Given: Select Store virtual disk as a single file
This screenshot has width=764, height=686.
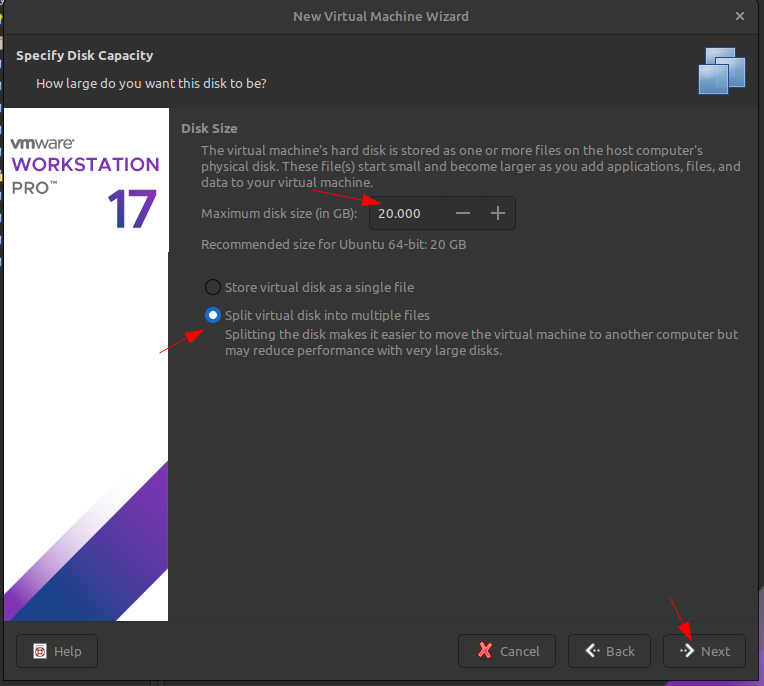Looking at the screenshot, I should click(x=212, y=287).
